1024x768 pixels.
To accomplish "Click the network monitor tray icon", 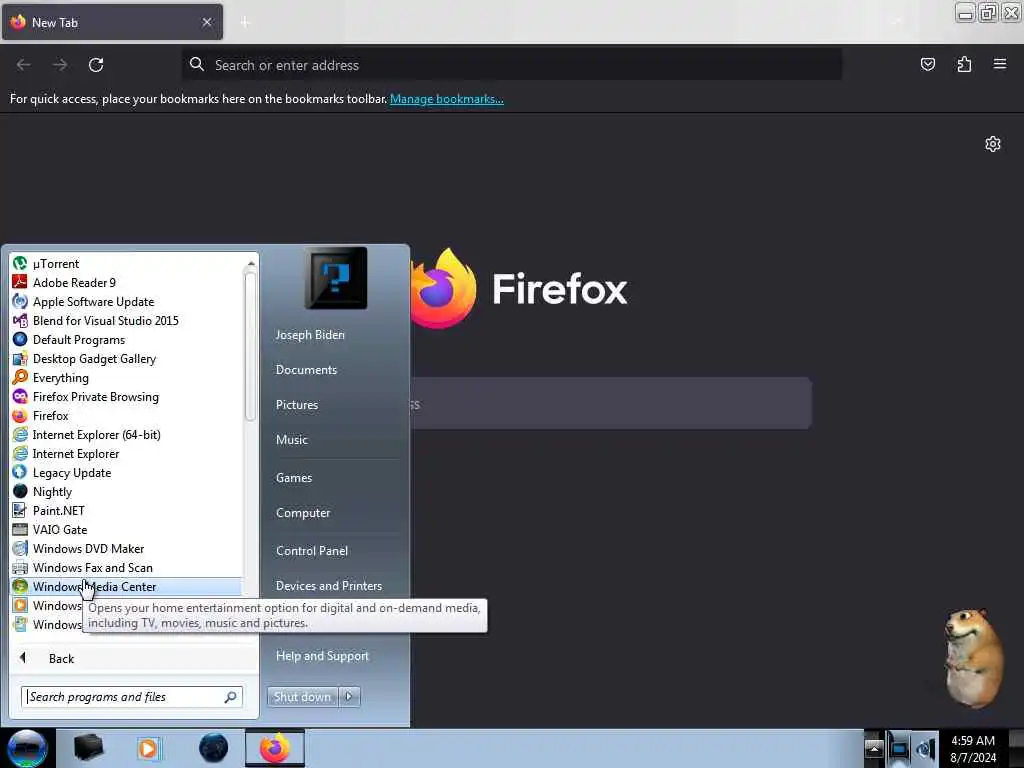I will pyautogui.click(x=899, y=748).
